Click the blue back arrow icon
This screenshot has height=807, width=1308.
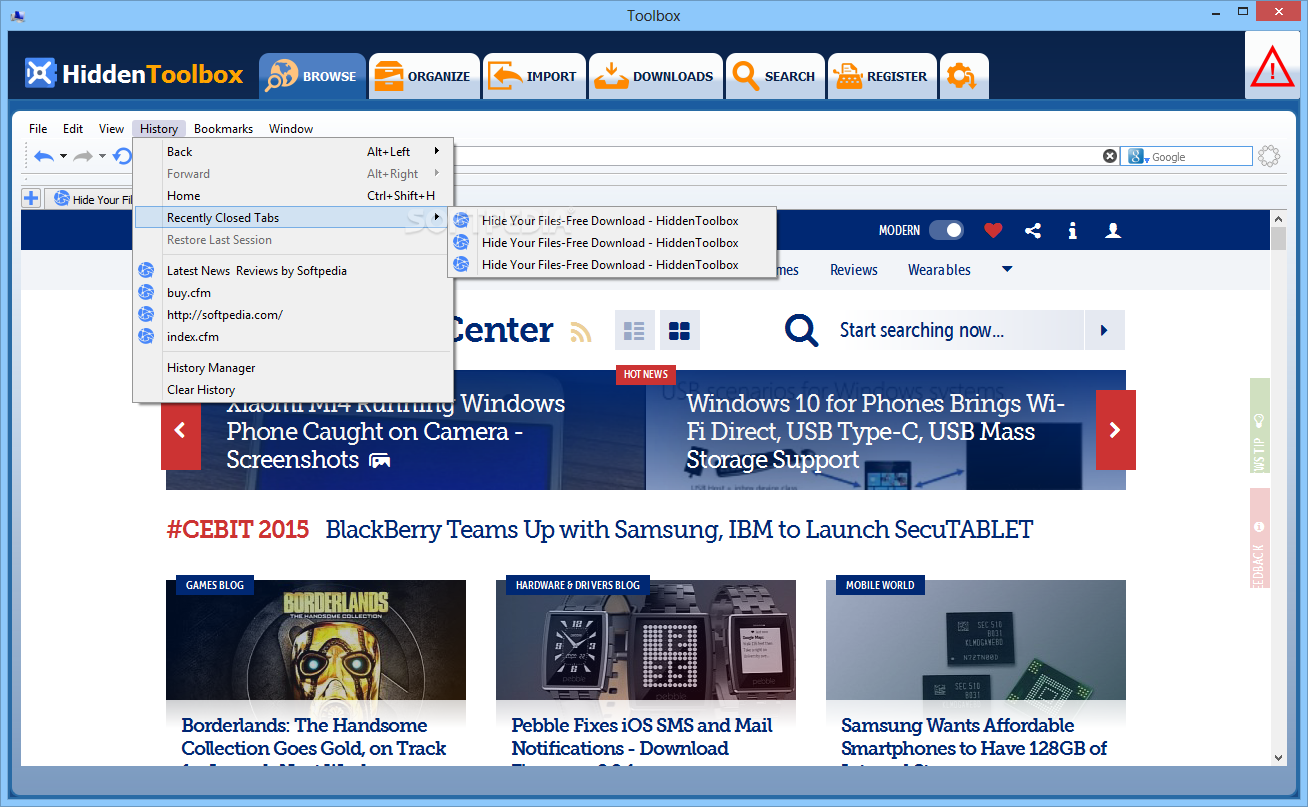(44, 156)
